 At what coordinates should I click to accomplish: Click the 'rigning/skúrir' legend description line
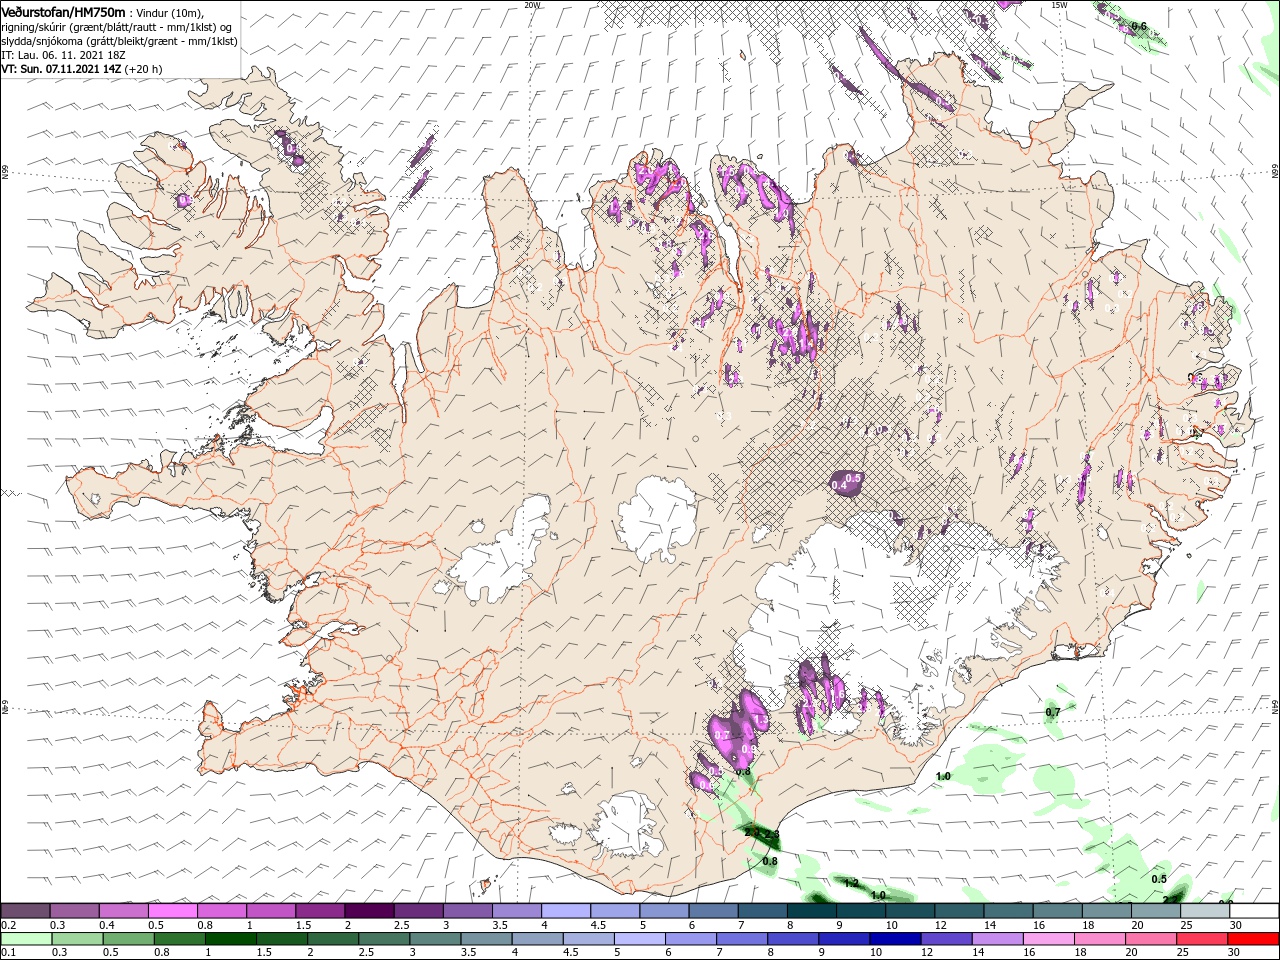pyautogui.click(x=116, y=27)
